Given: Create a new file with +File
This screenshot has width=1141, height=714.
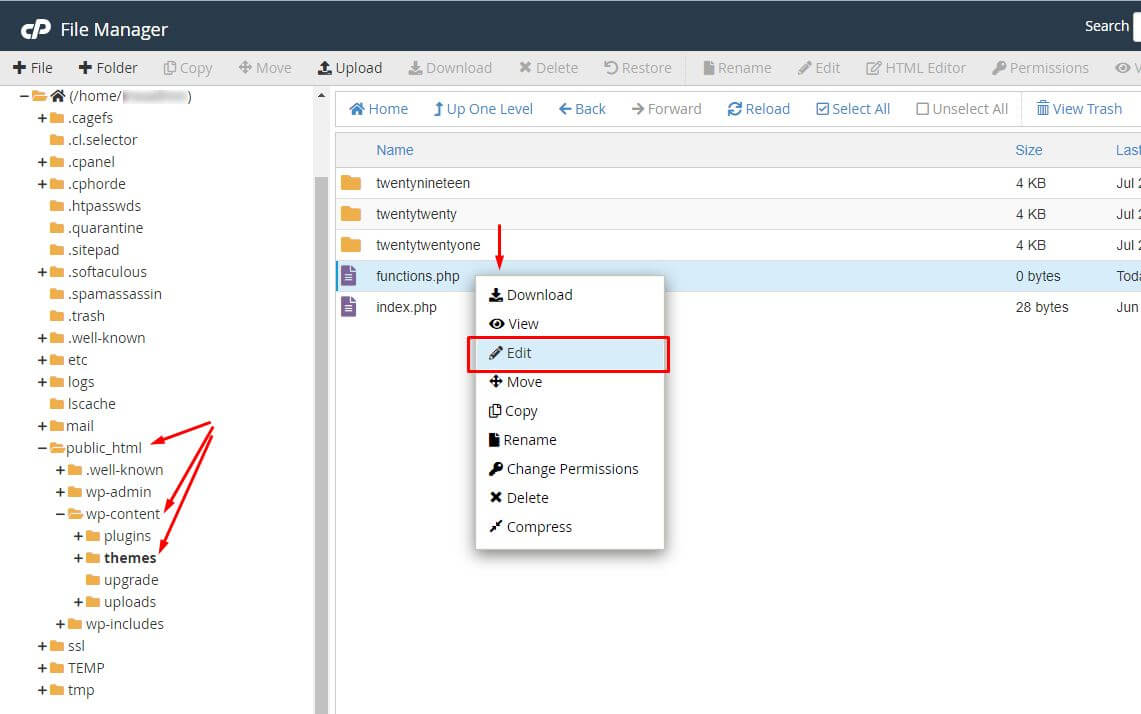Looking at the screenshot, I should point(33,68).
